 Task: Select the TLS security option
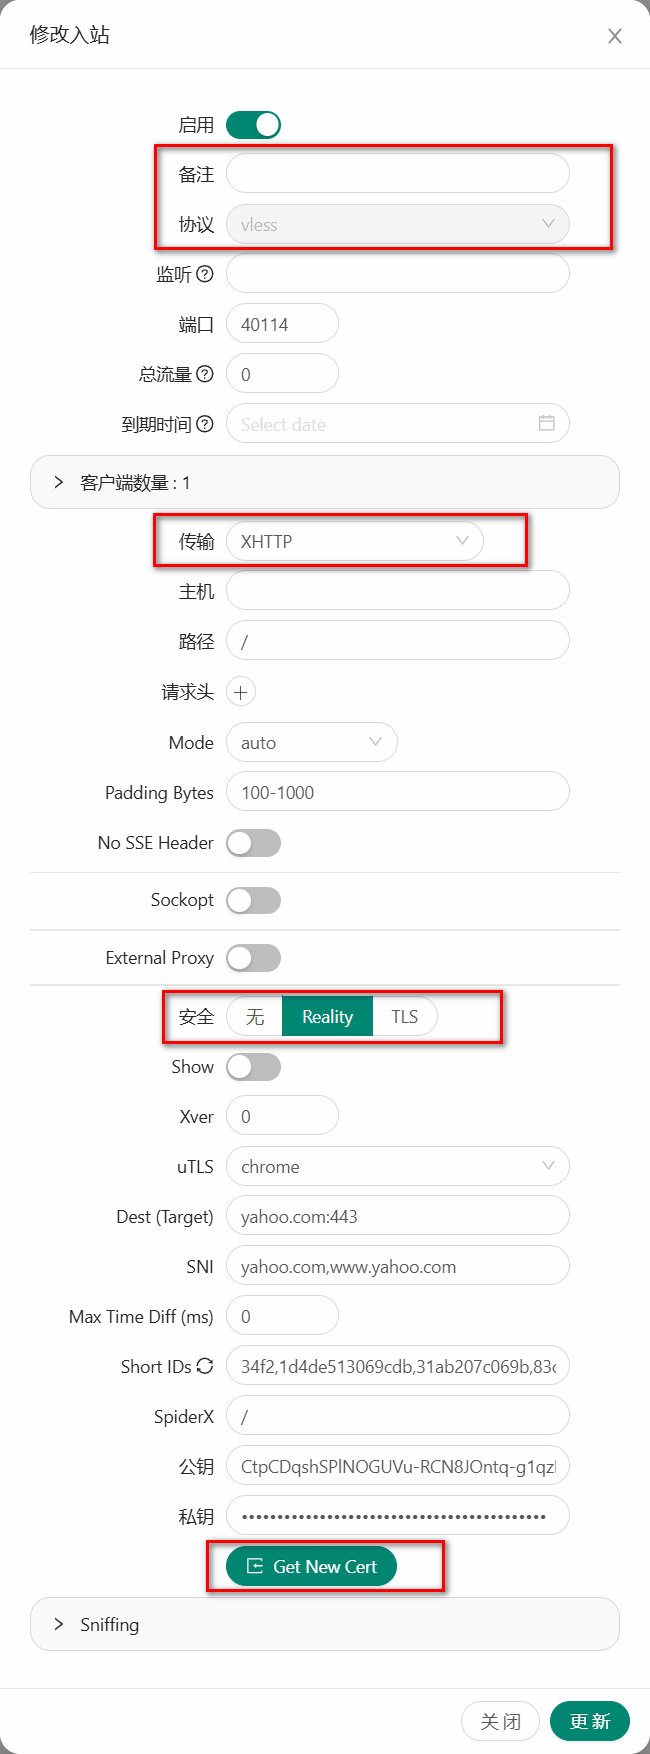click(x=404, y=1016)
